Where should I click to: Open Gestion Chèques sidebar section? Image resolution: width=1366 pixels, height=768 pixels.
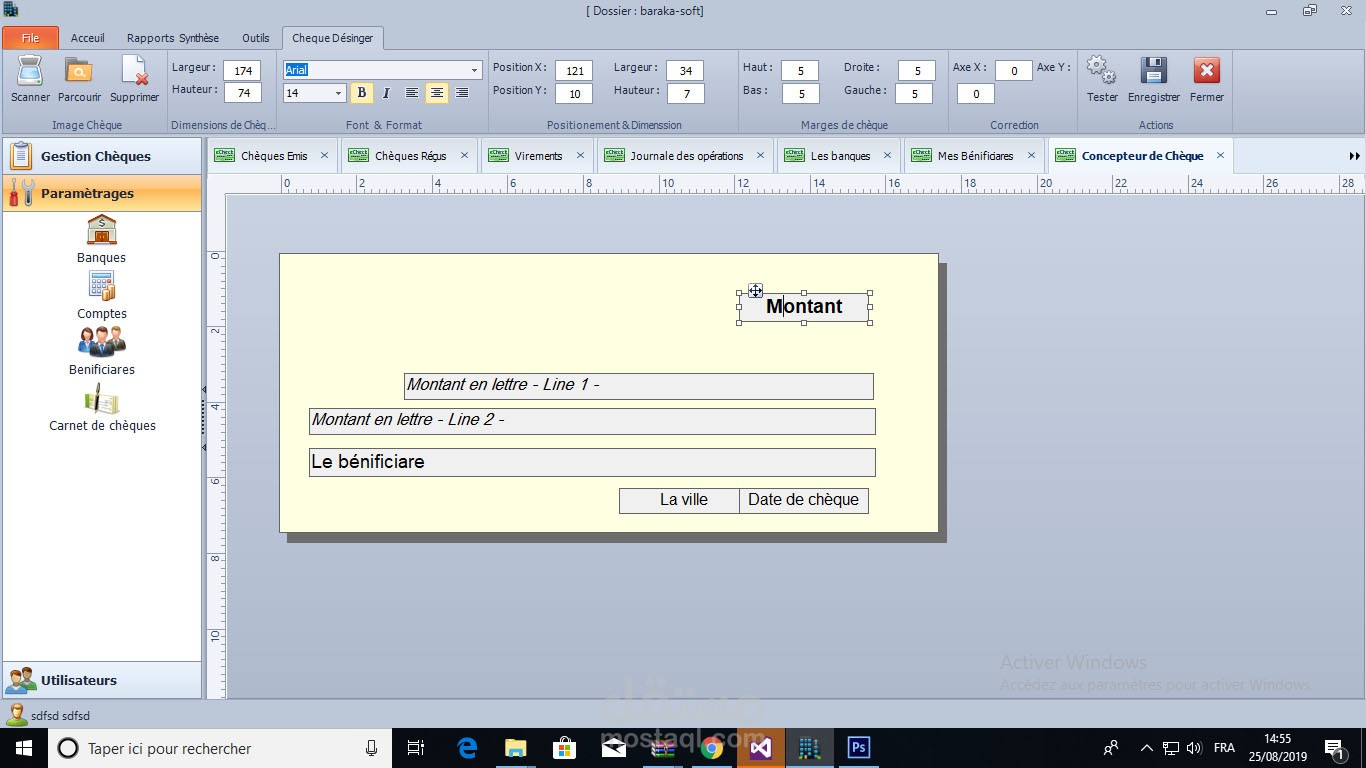click(x=102, y=156)
